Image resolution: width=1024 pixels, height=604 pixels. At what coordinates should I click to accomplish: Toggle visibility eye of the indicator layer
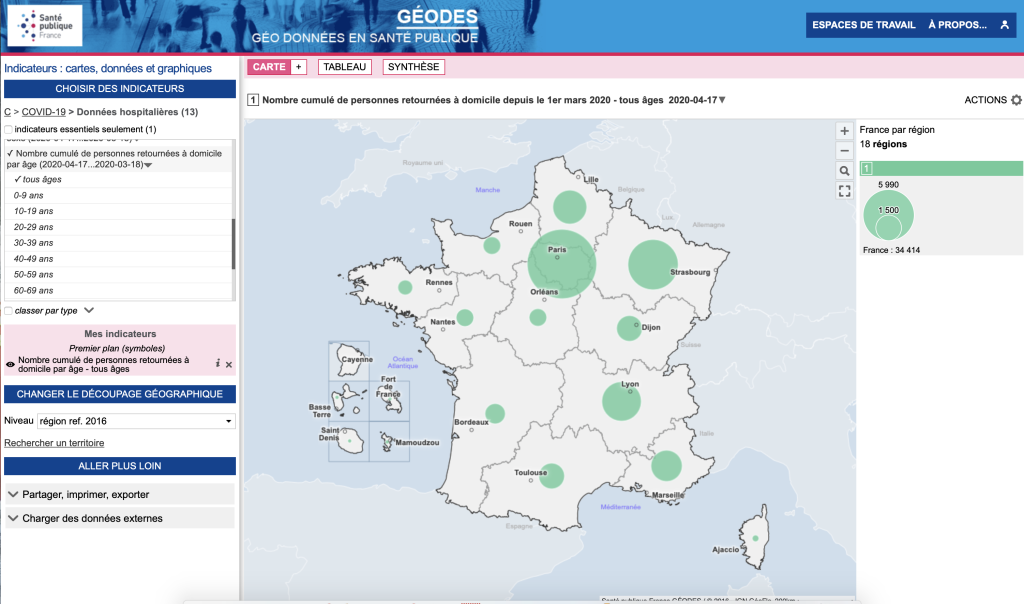coord(10,365)
